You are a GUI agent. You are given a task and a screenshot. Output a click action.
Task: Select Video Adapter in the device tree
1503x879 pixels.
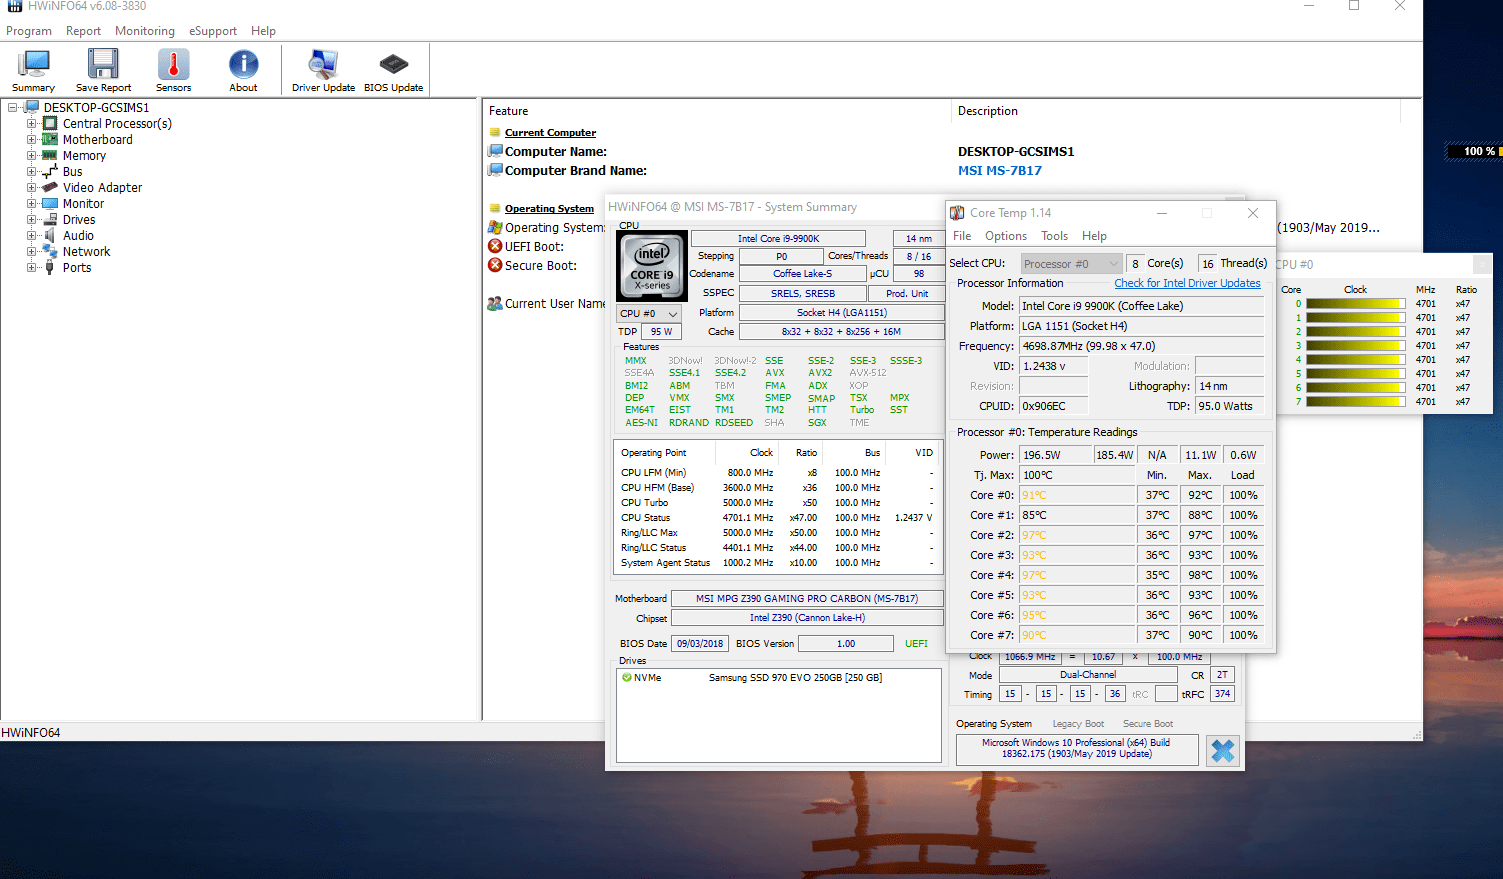(102, 188)
